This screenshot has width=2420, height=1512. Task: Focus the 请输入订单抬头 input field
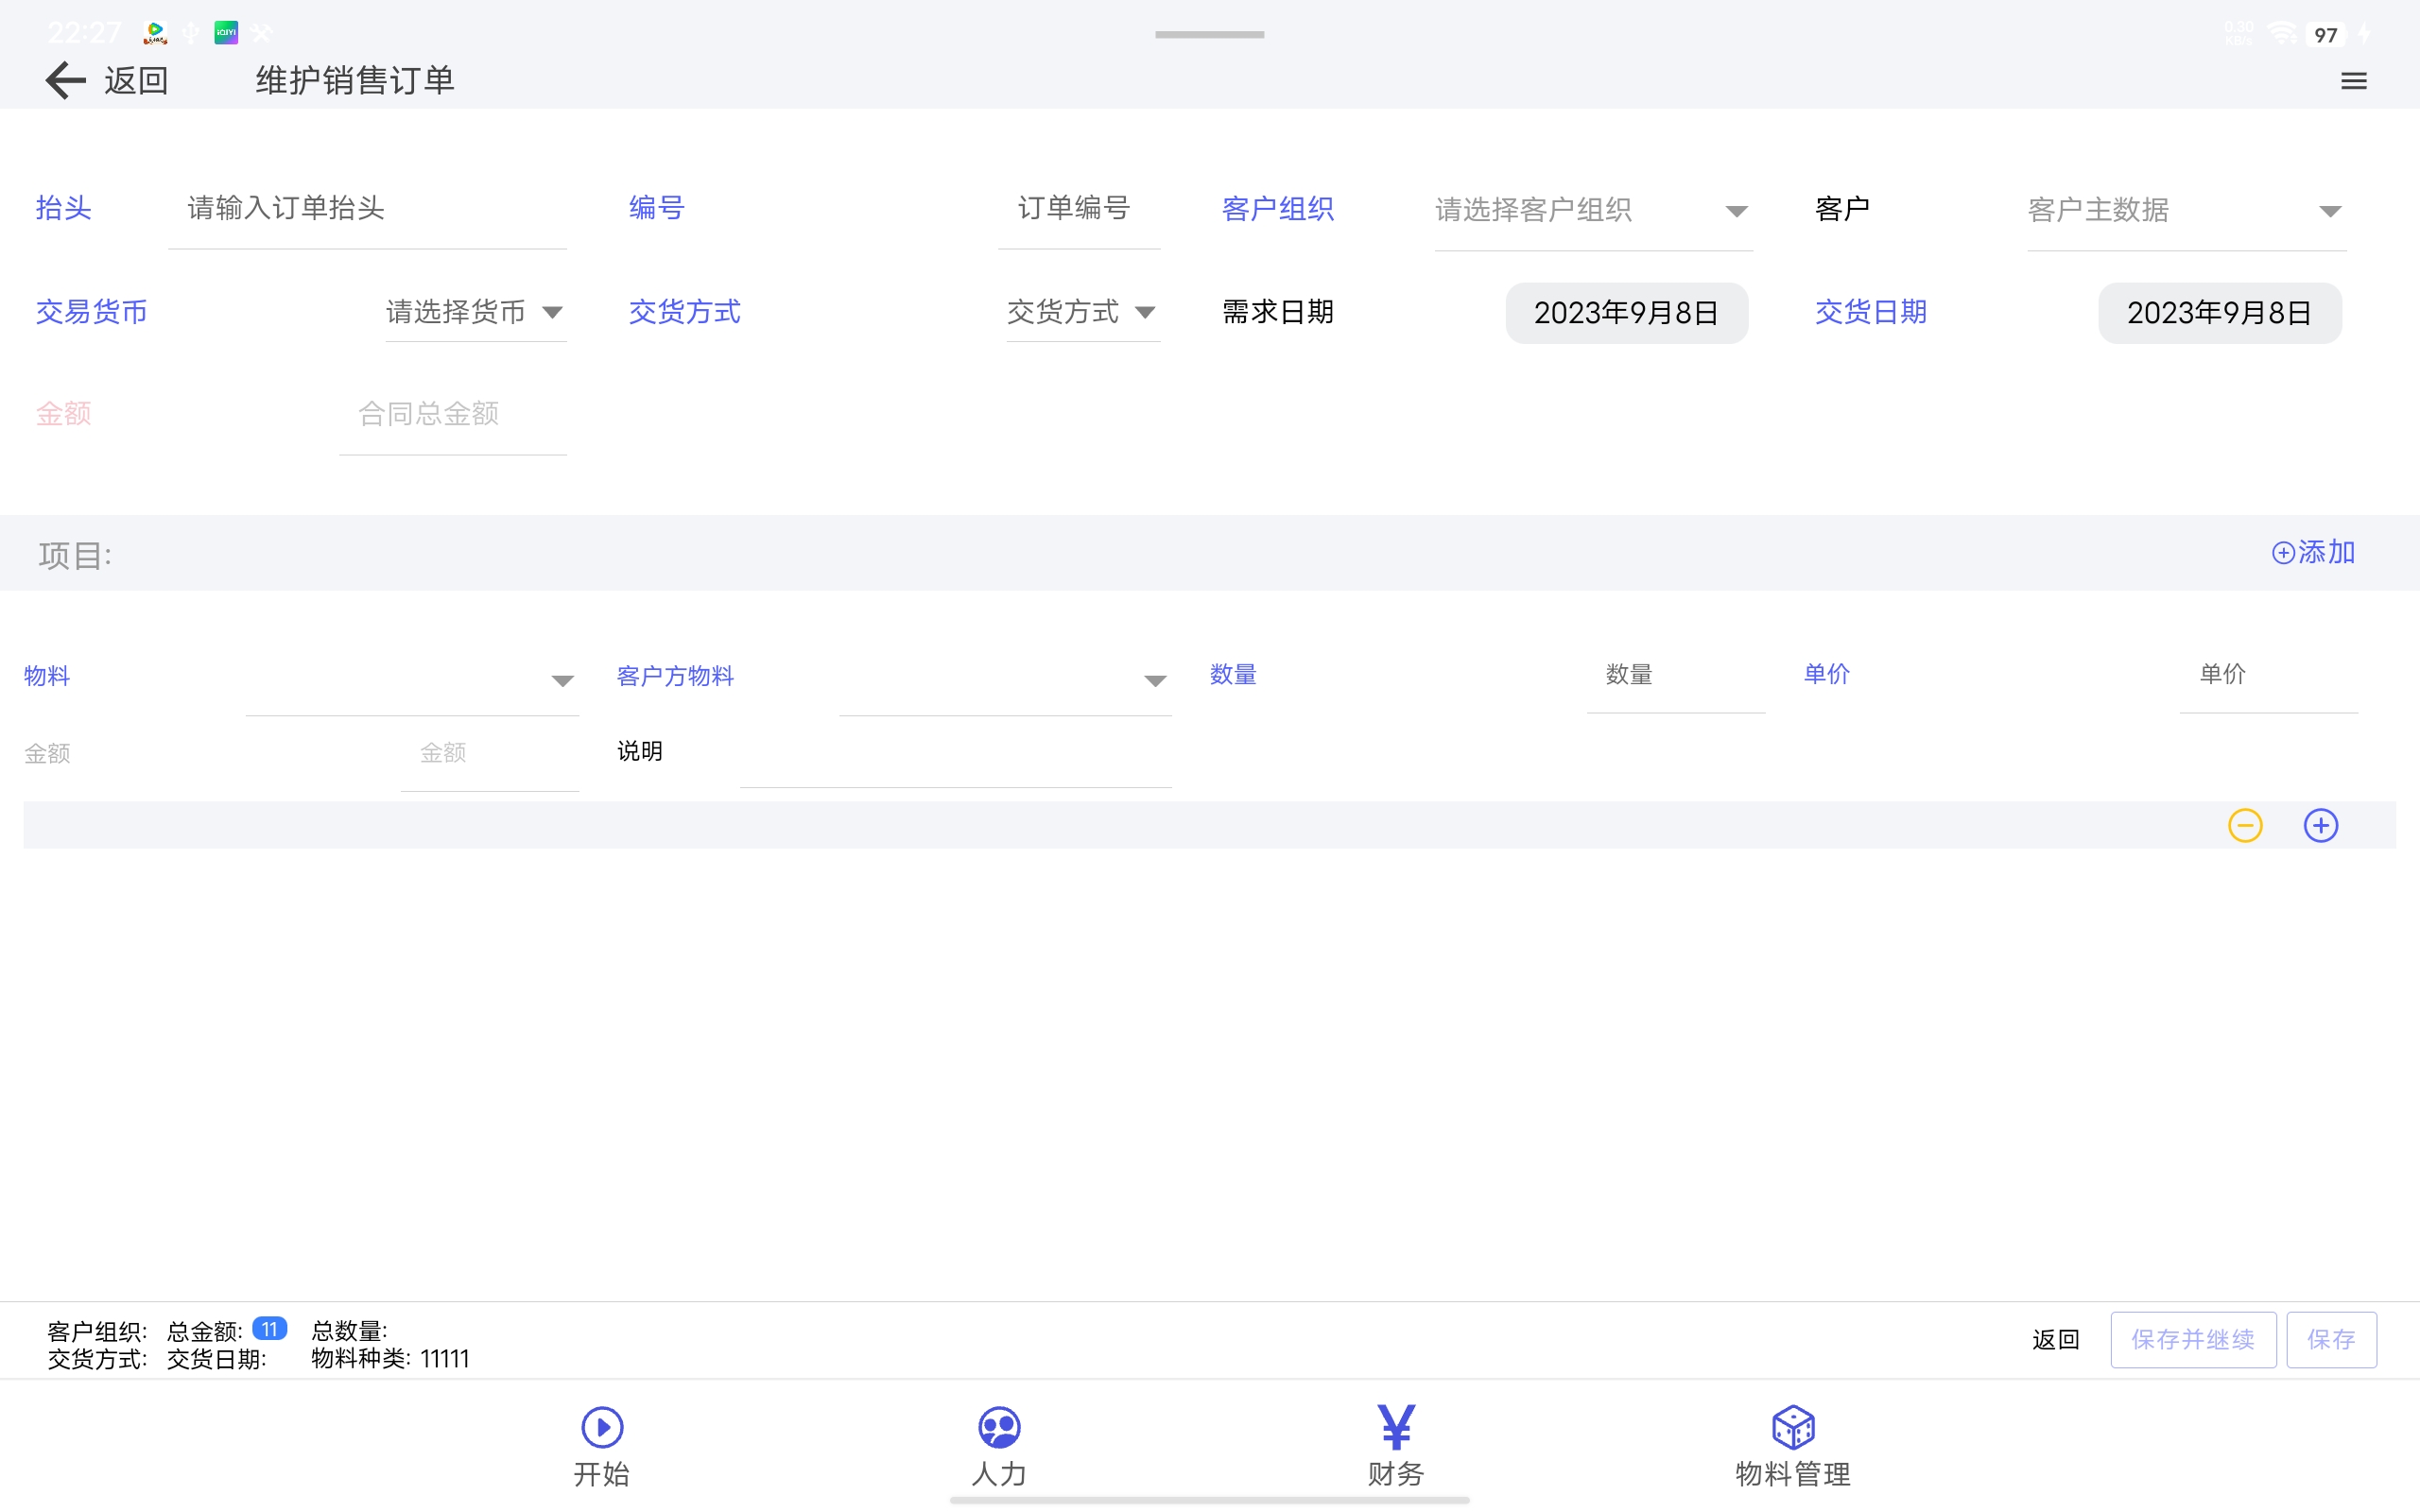366,208
